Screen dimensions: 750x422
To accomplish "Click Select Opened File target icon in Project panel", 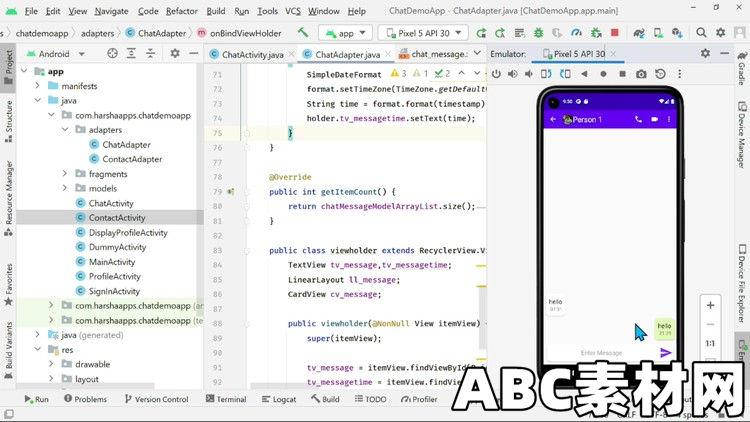I will click(x=112, y=54).
